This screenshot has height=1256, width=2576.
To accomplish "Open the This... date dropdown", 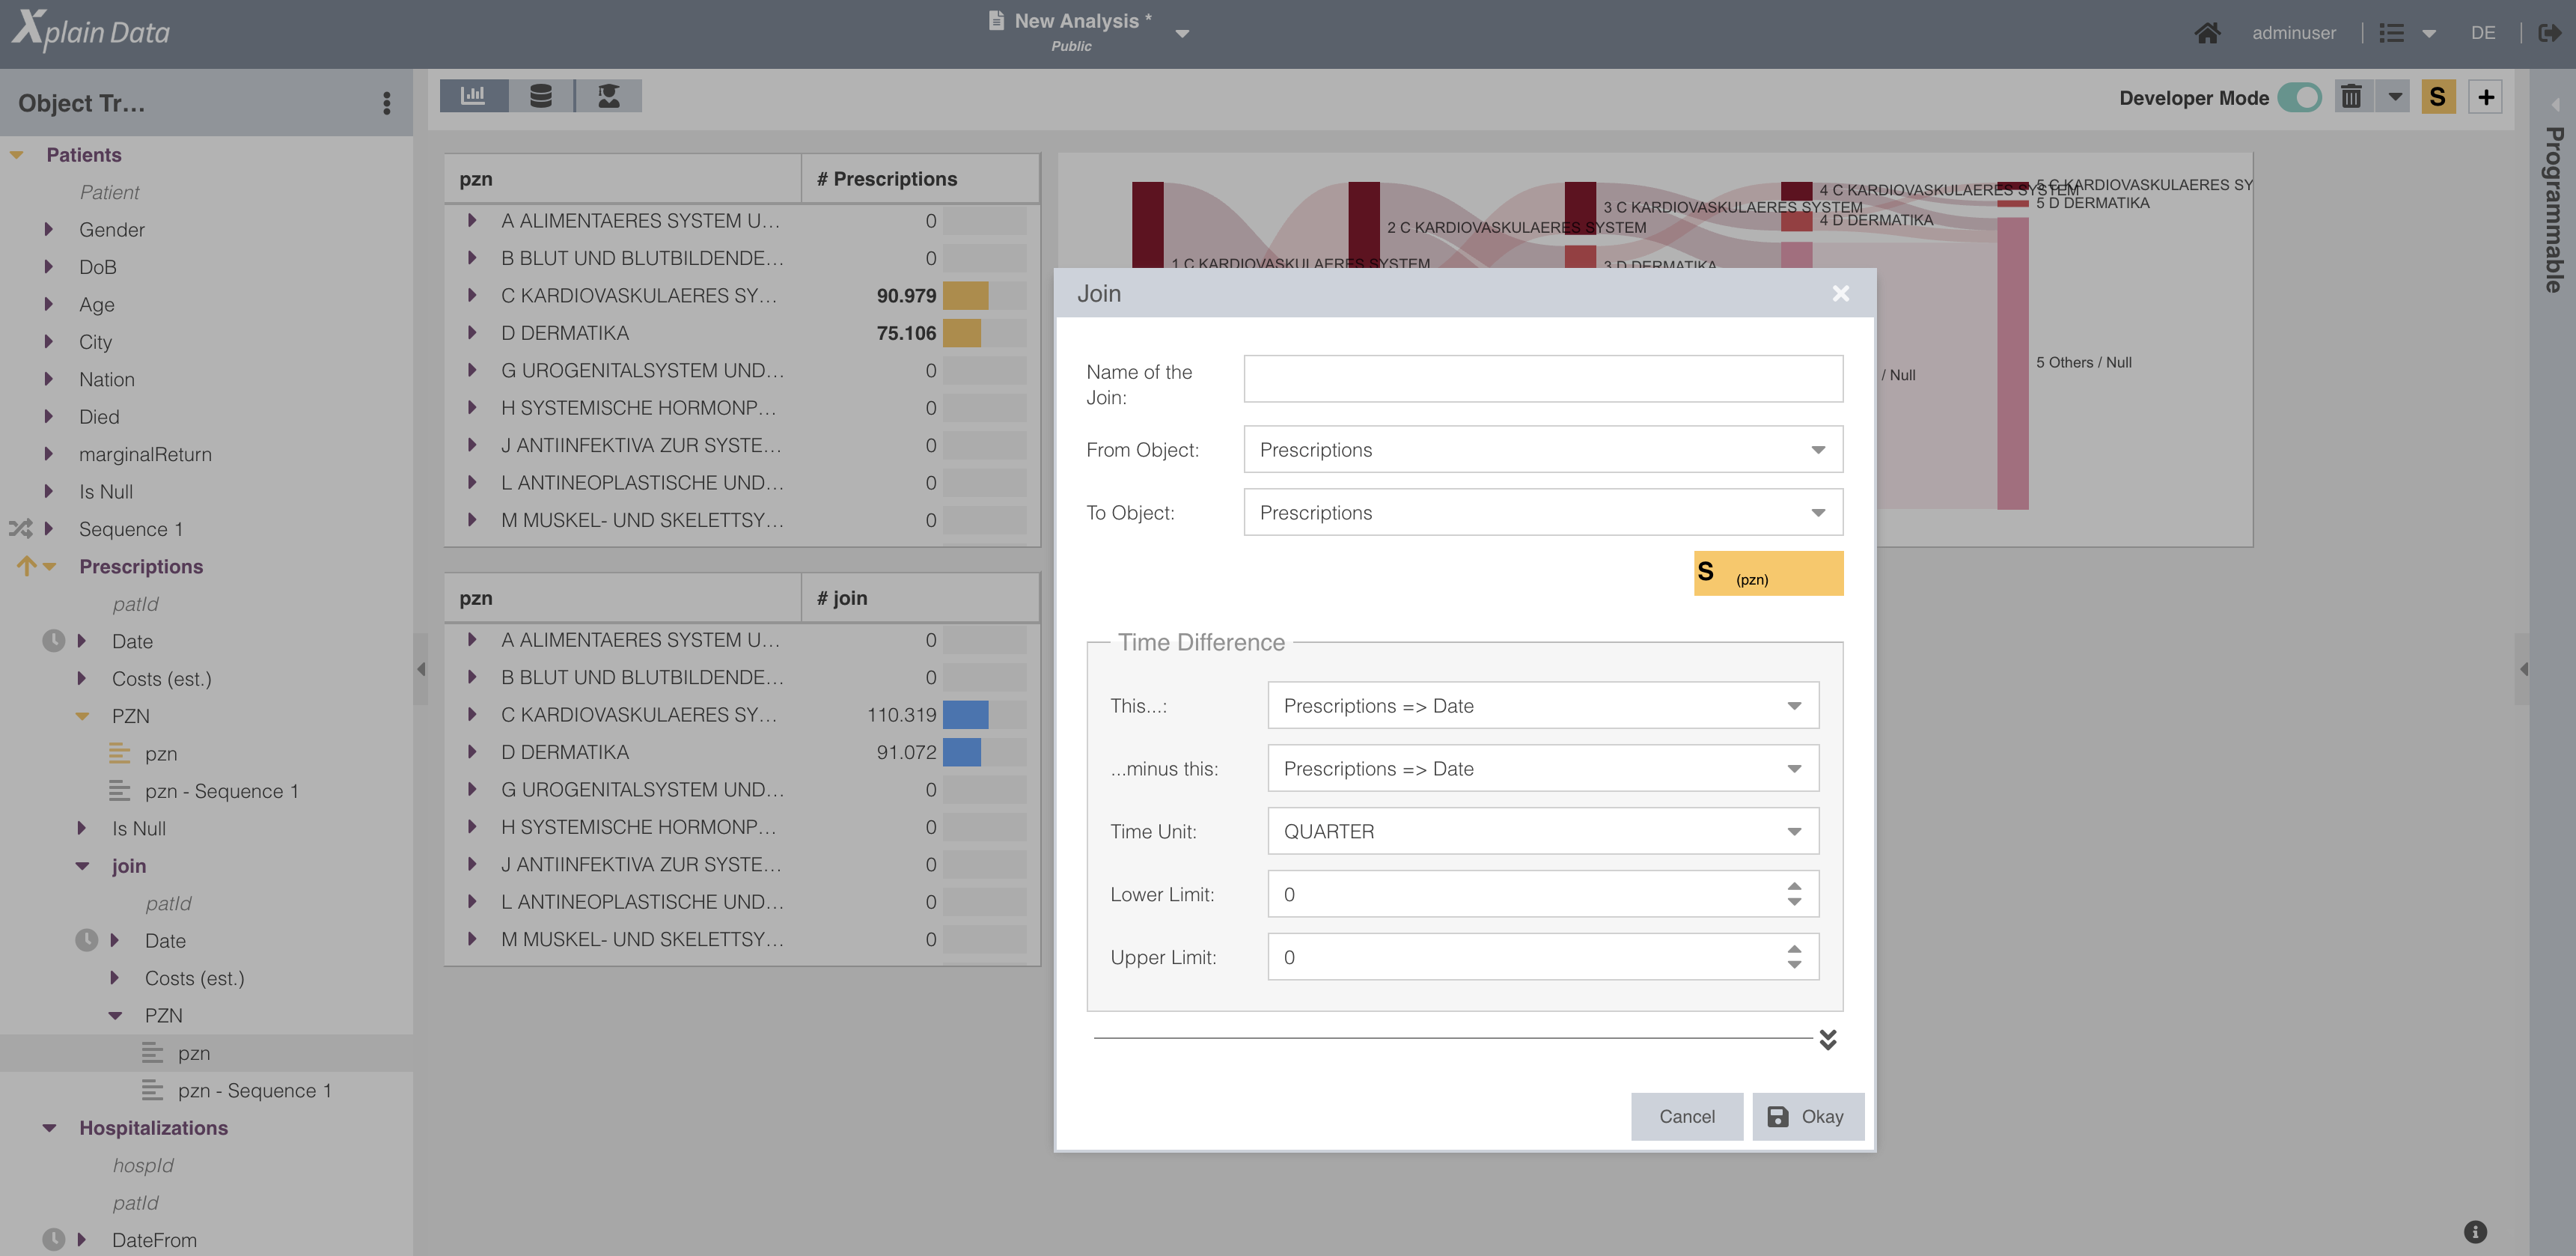I will coord(1543,705).
